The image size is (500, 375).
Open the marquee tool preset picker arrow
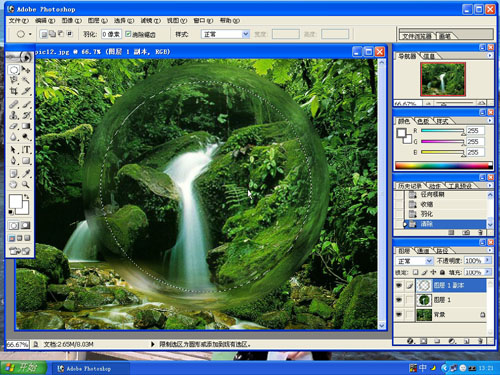(x=30, y=34)
